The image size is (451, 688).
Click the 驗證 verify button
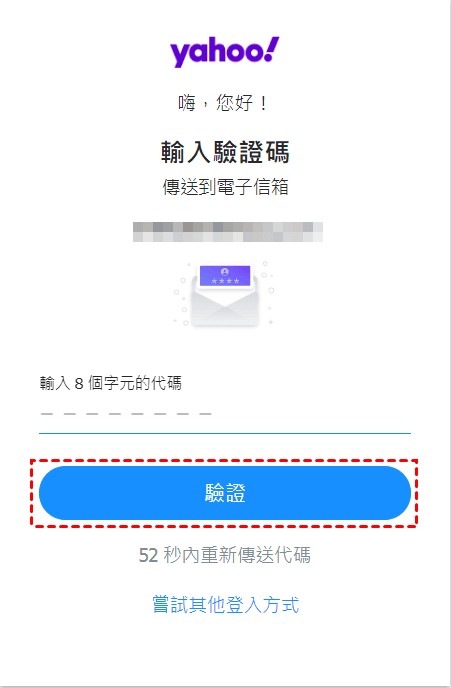pos(225,493)
